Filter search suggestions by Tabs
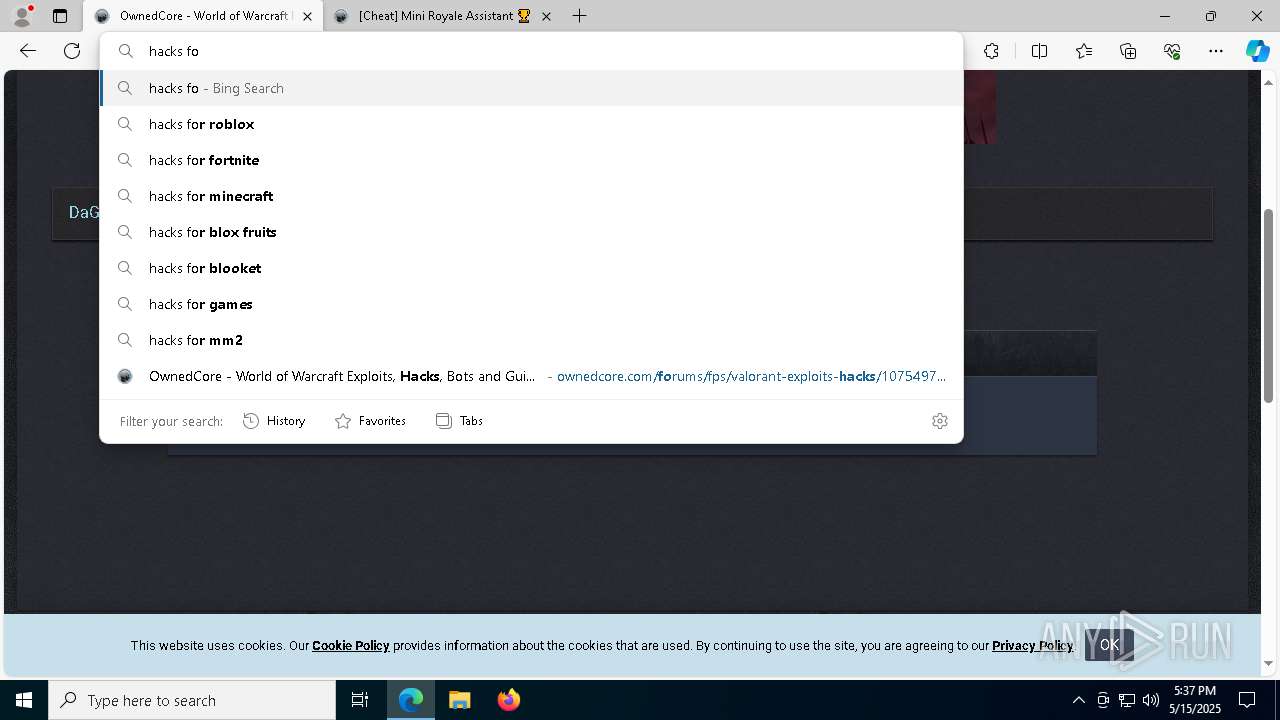This screenshot has height=720, width=1280. [x=459, y=421]
